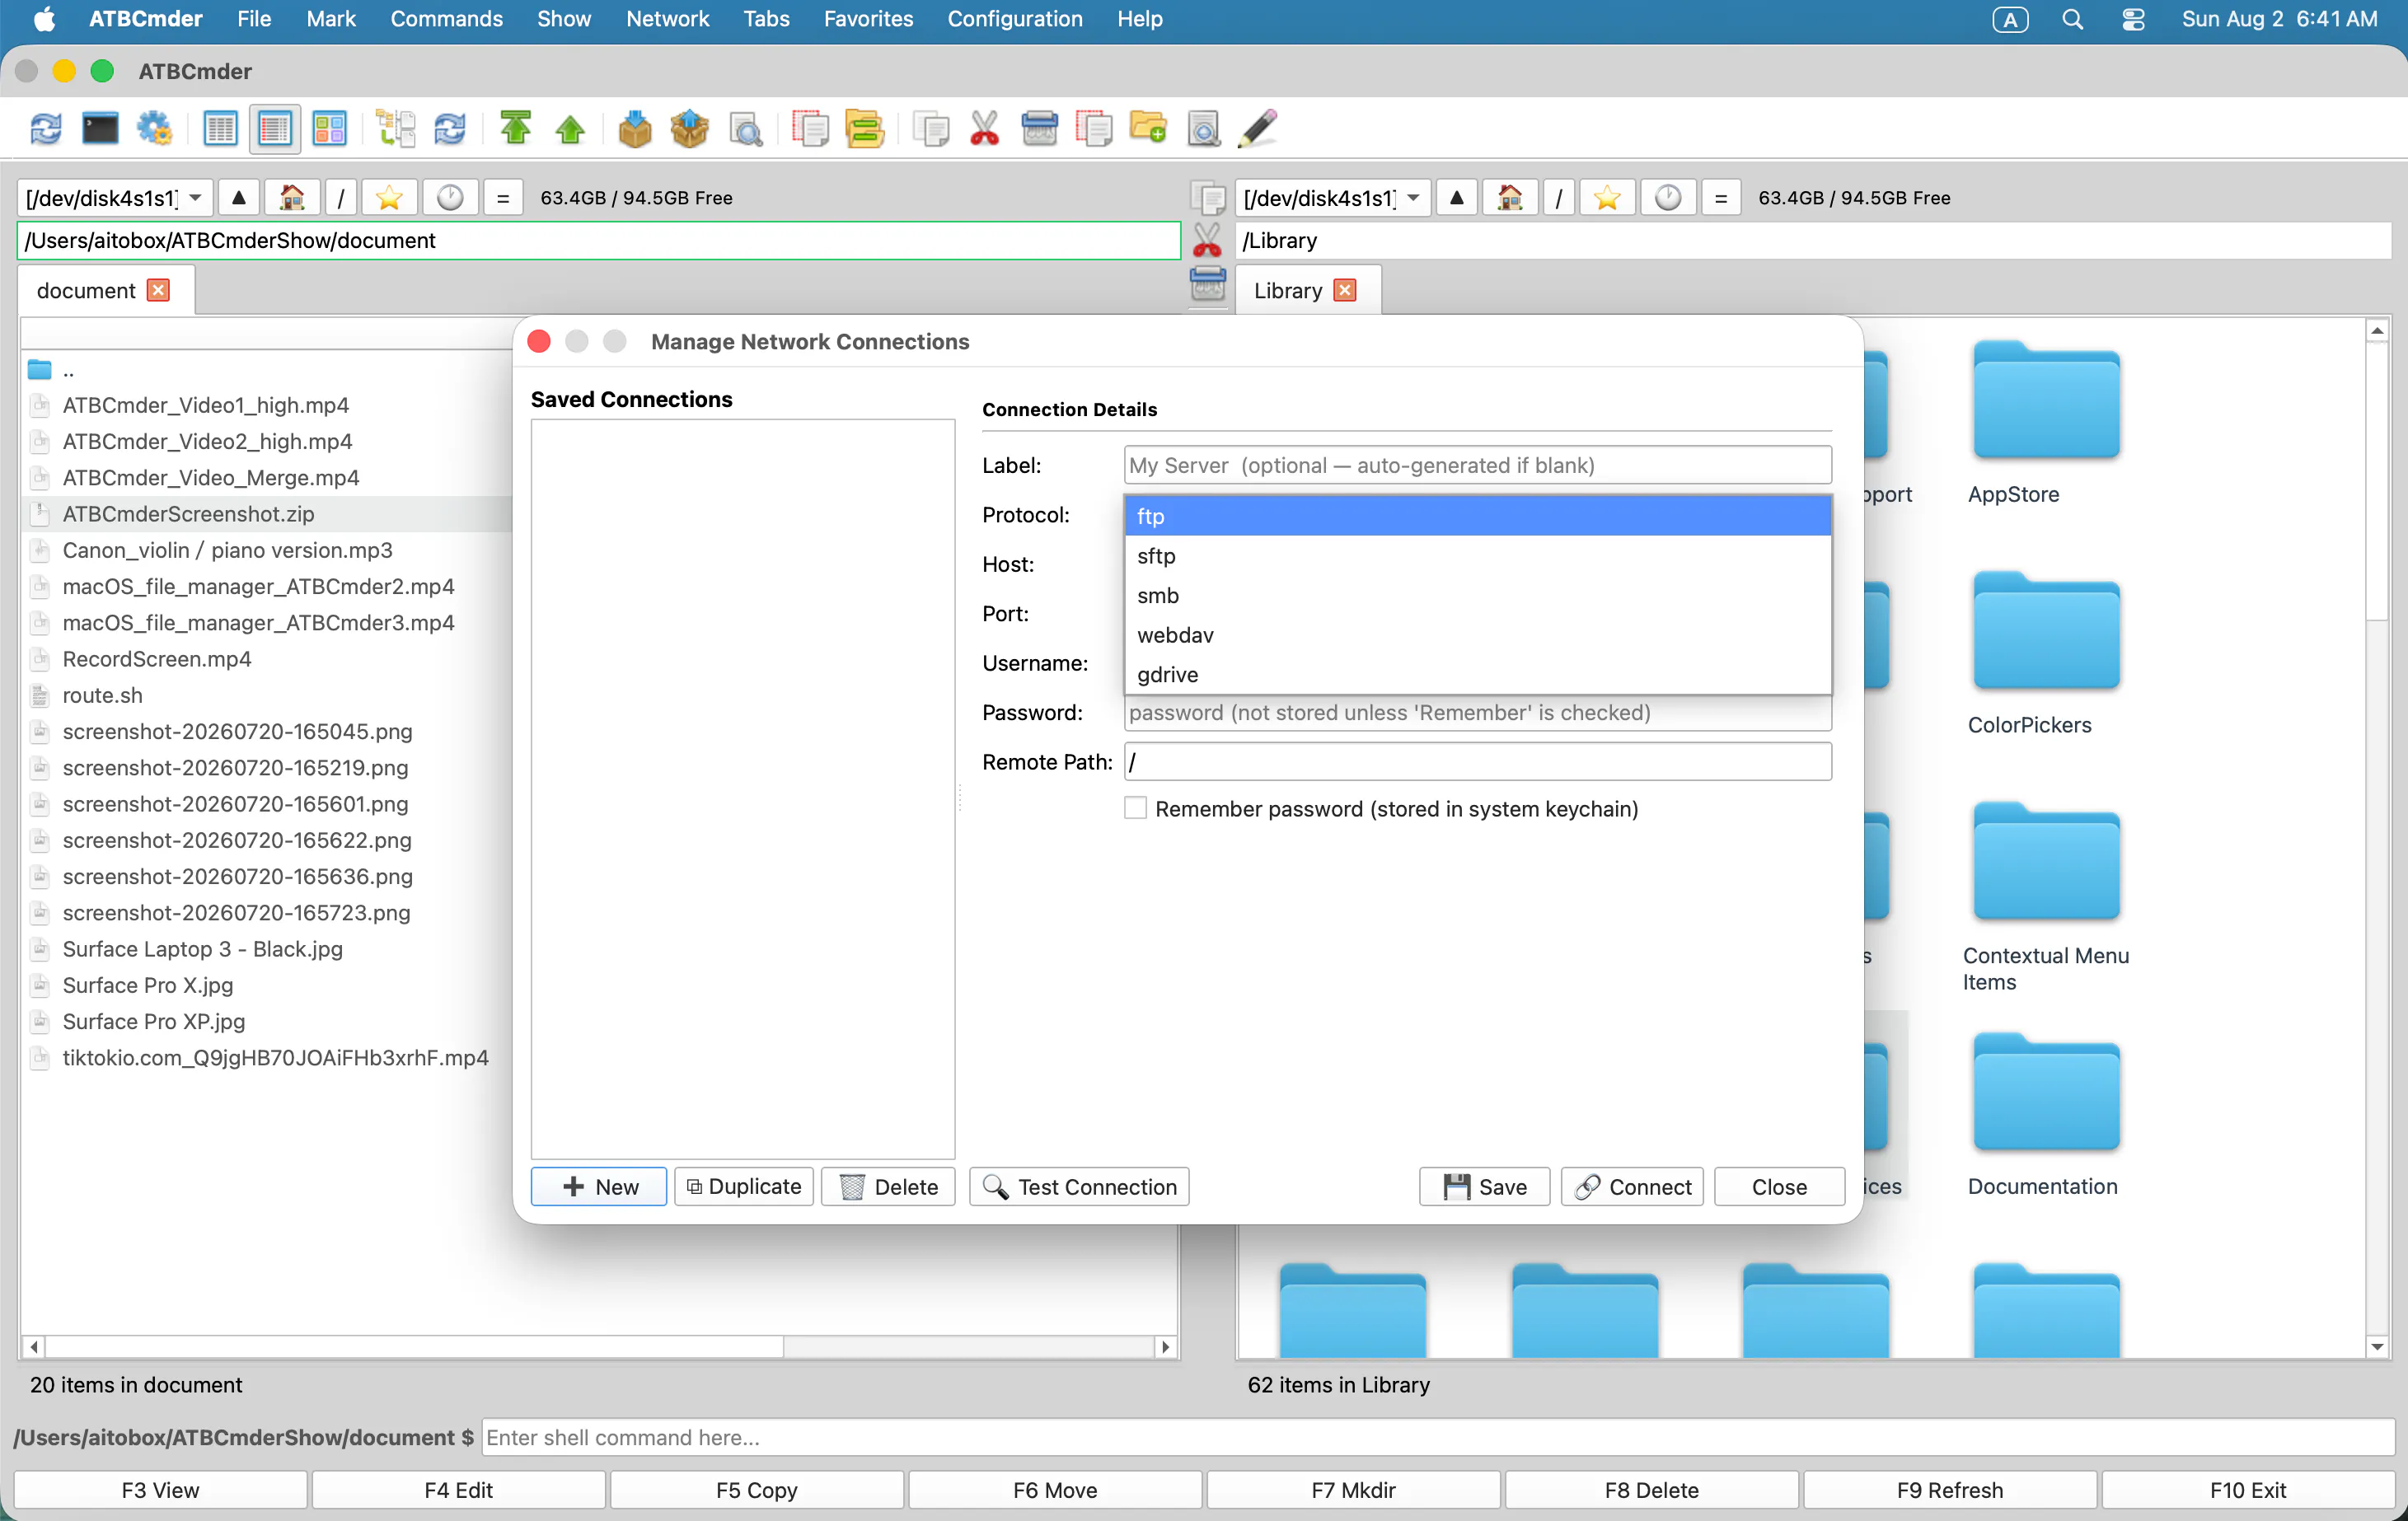The image size is (2408, 1521).
Task: Choose webdav in Protocol list
Action: pos(1477,635)
